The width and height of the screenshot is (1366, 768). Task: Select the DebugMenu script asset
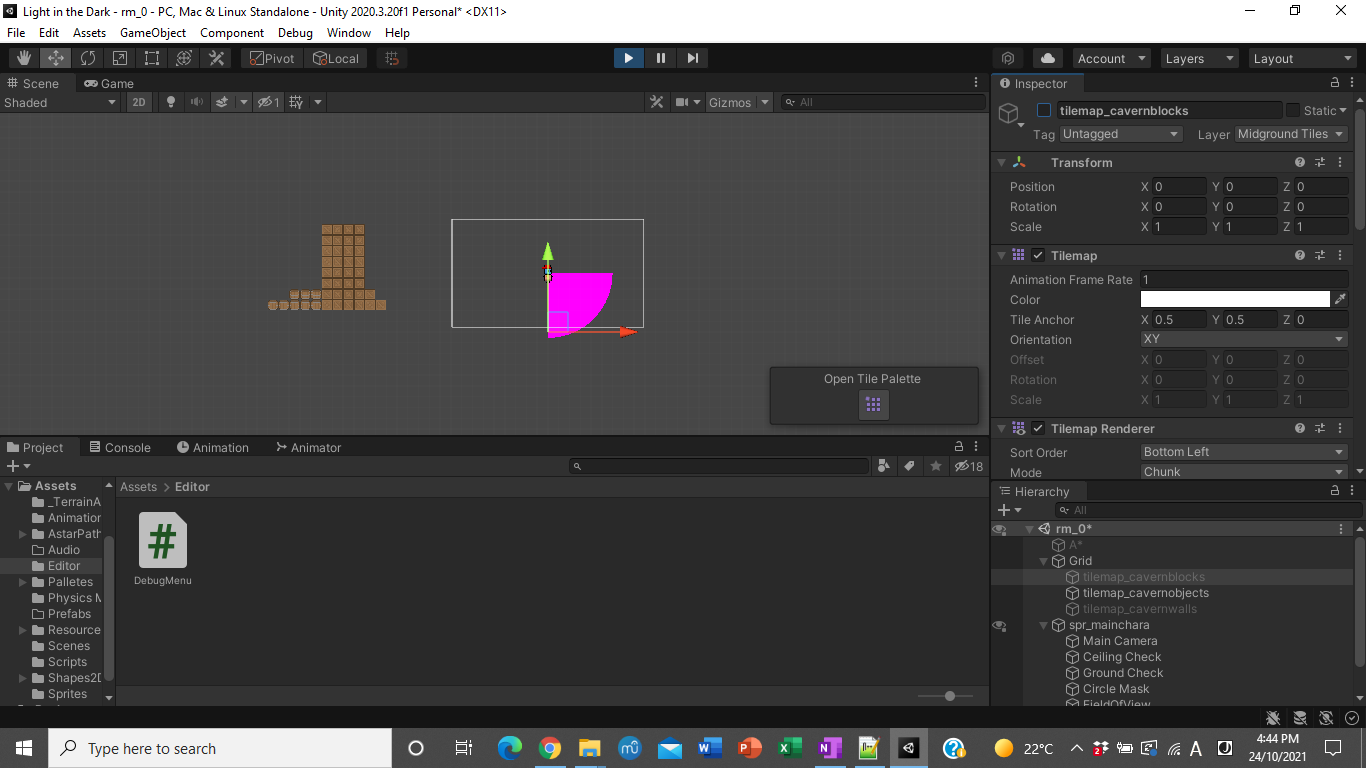162,548
